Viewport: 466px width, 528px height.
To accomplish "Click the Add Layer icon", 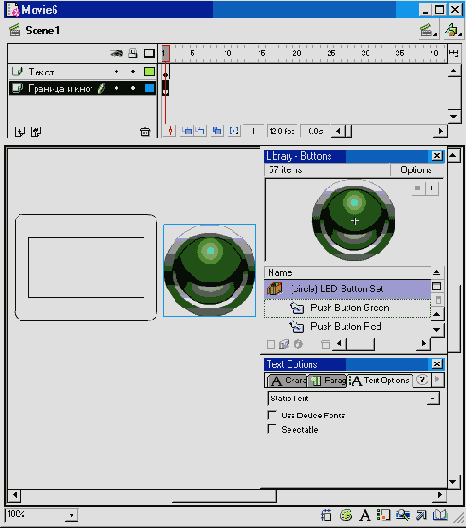I will 20,132.
